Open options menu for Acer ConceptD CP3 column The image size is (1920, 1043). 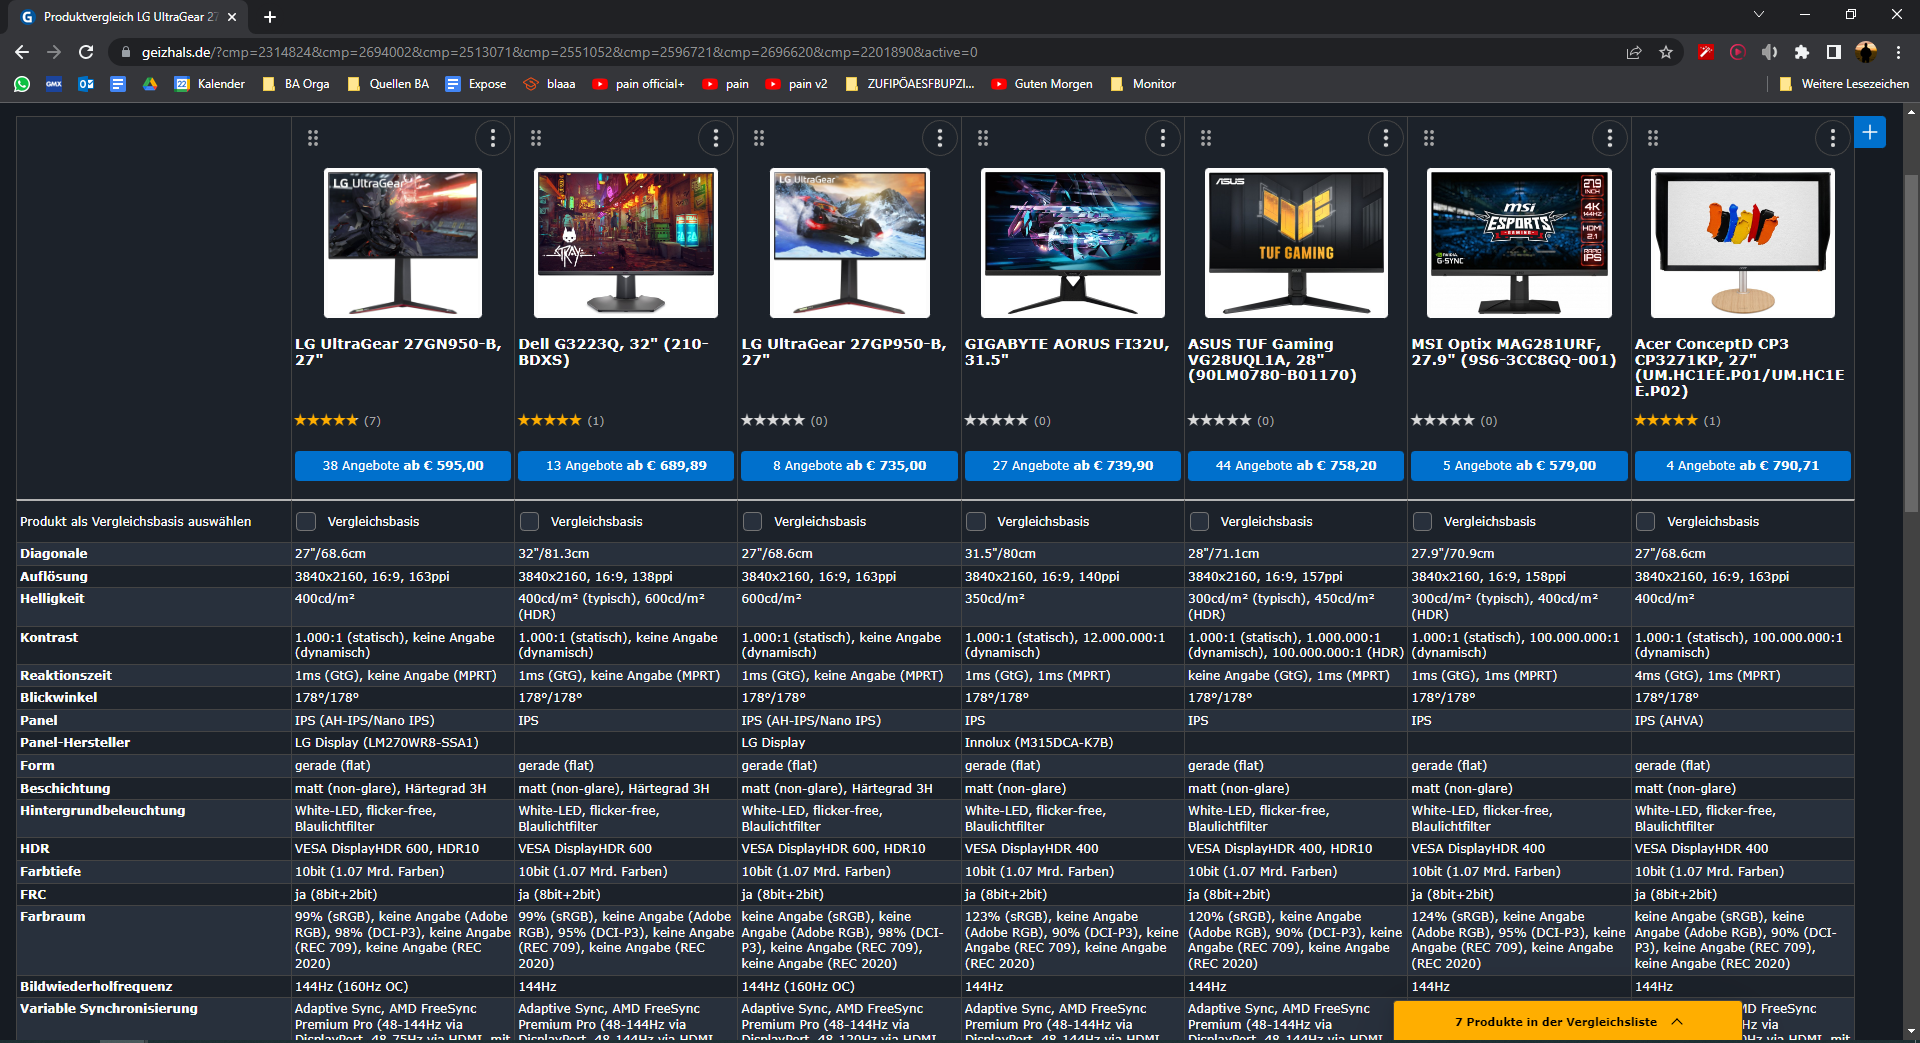(x=1833, y=138)
